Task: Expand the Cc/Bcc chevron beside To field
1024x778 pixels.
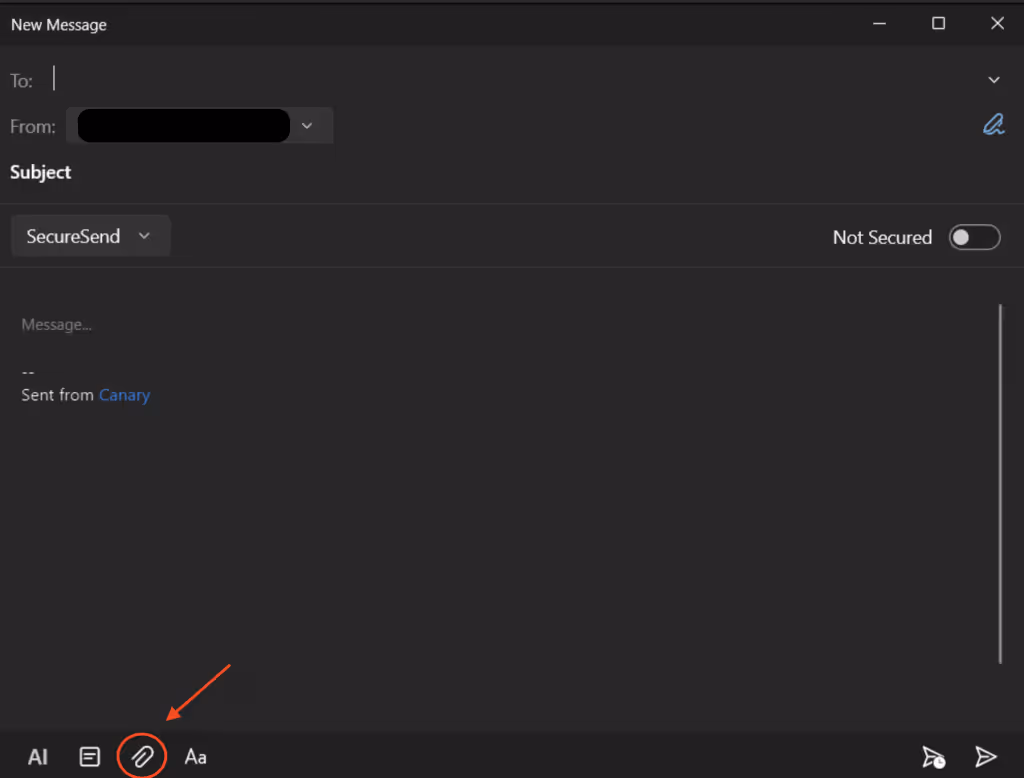Action: click(993, 80)
